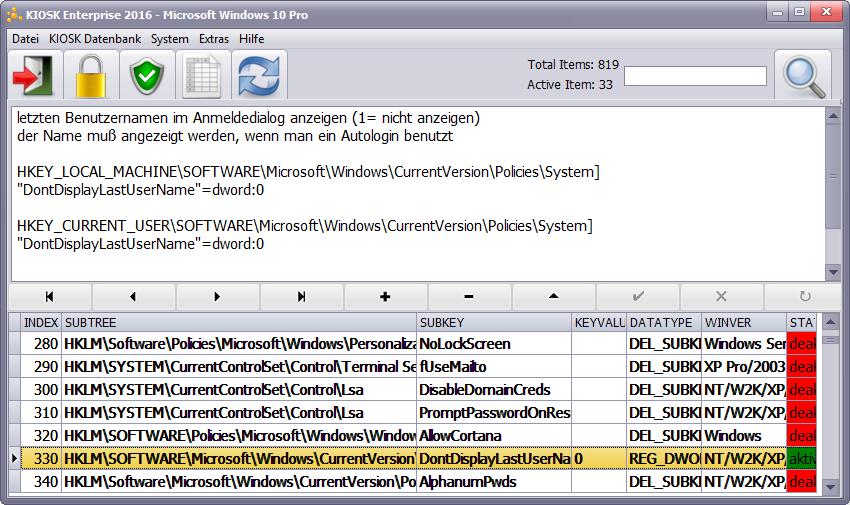
Task: Open the Hilfe menu
Action: (x=252, y=39)
